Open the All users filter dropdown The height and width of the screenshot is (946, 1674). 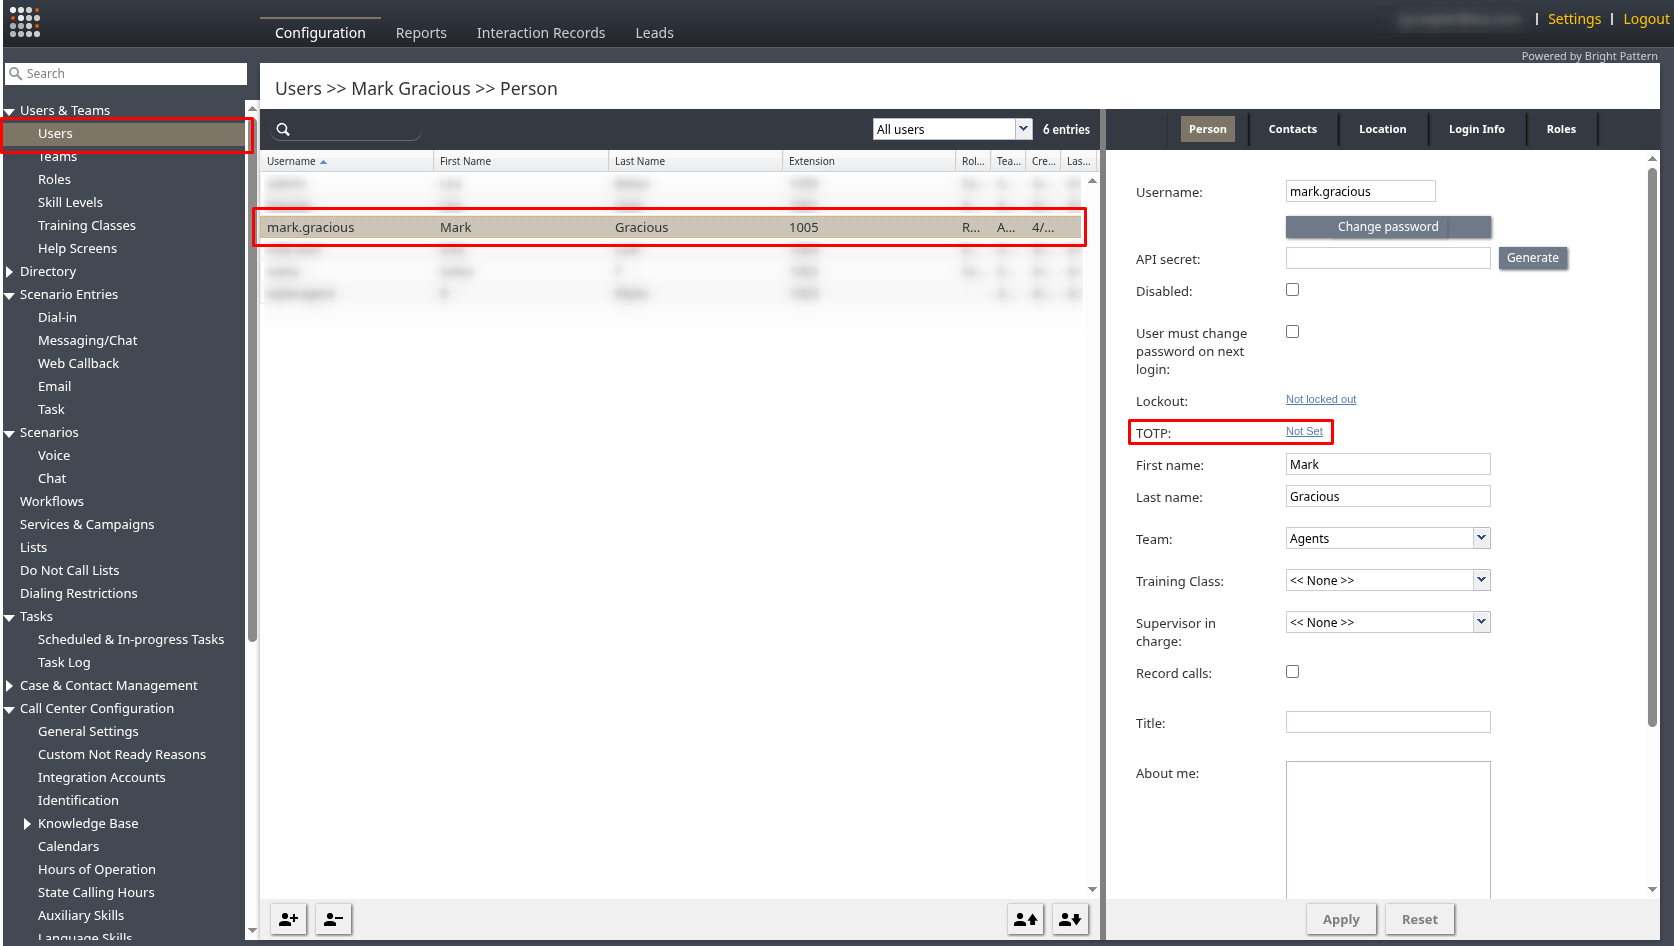click(x=951, y=129)
